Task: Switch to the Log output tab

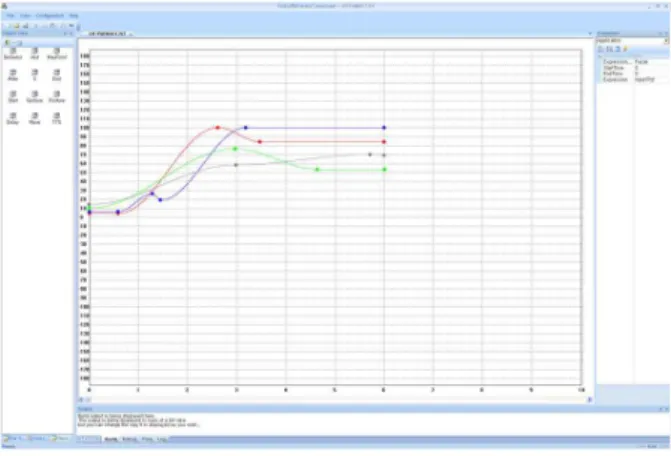Action: [161, 439]
